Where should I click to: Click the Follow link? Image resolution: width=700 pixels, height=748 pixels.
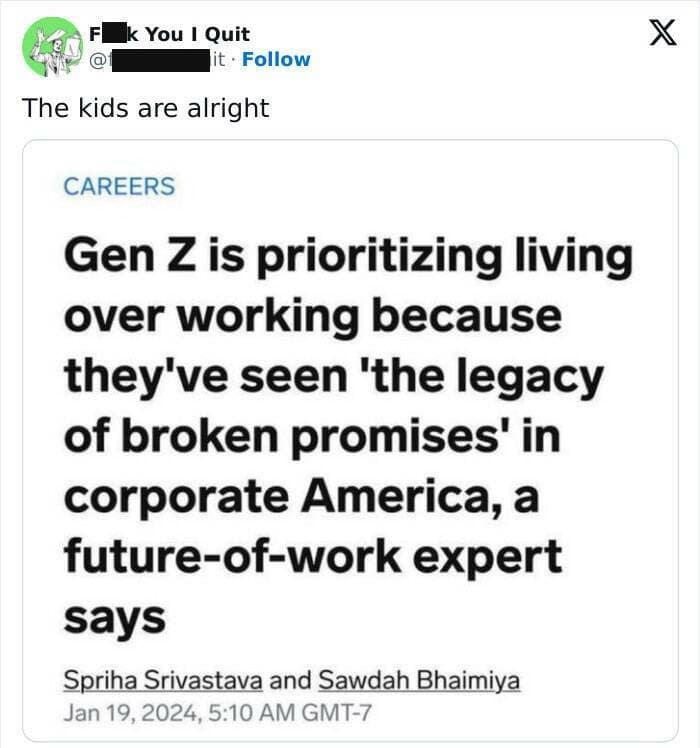coord(277,59)
